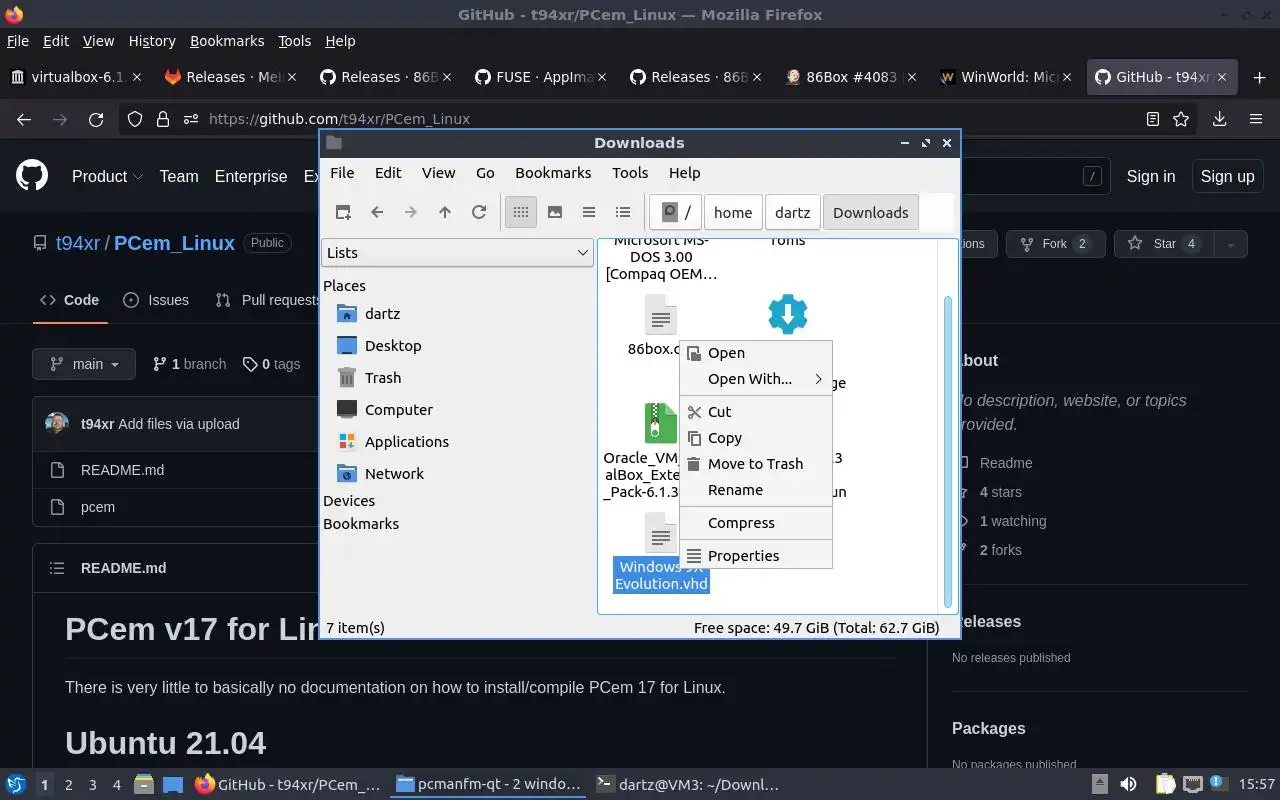The height and width of the screenshot is (800, 1280).
Task: Select the 'Windows 9x Evolution.vhd' file
Action: [661, 575]
